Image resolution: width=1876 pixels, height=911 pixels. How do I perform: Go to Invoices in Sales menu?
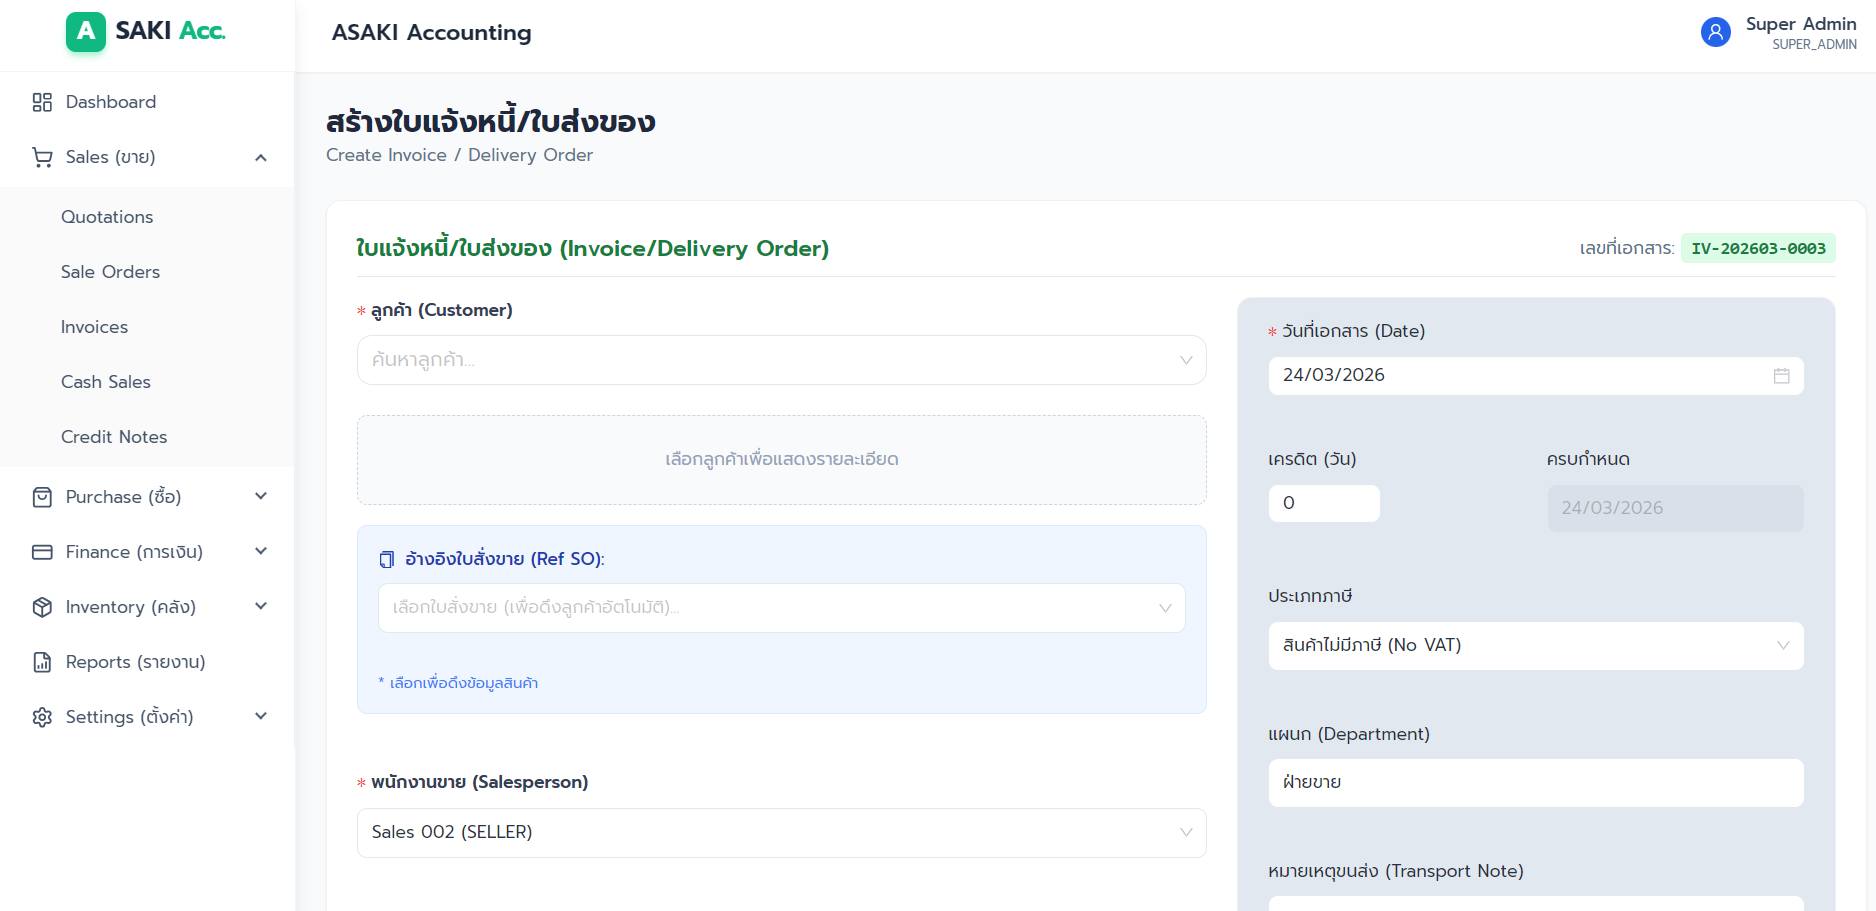click(94, 327)
